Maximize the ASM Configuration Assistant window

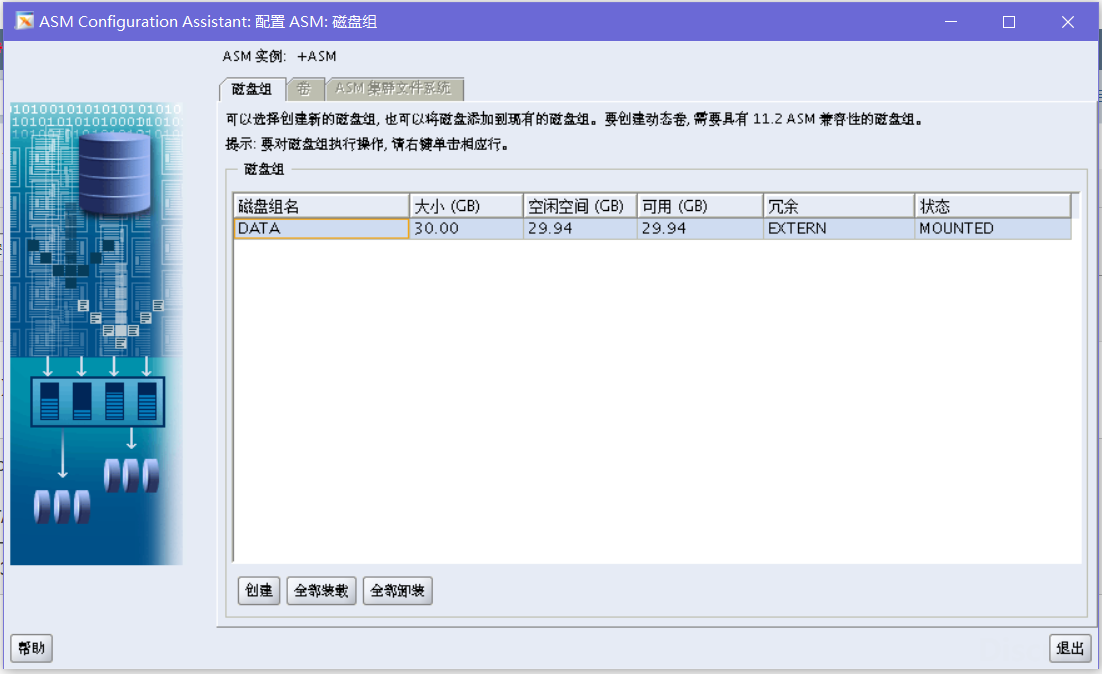pyautogui.click(x=1009, y=21)
